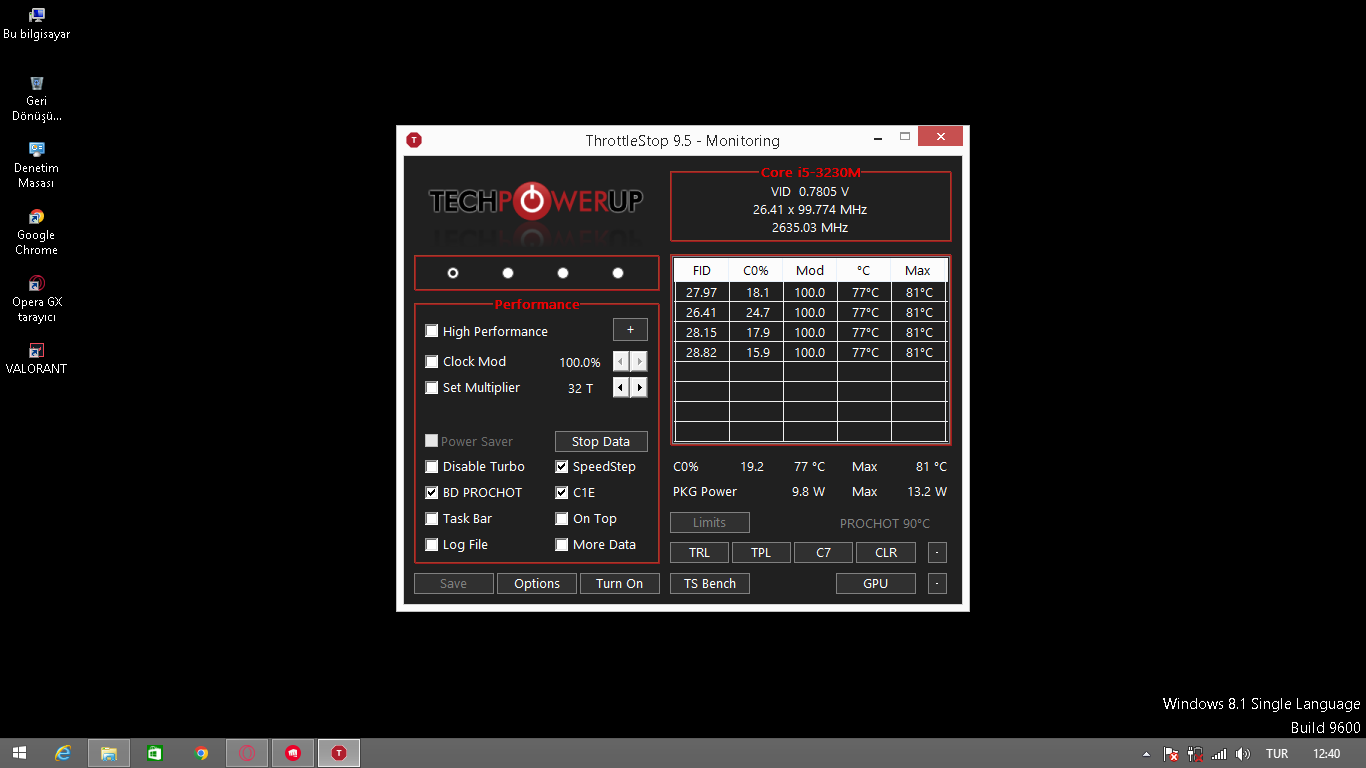The image size is (1366, 768).
Task: Click the VID 0.7805 V reading
Action: click(x=810, y=191)
